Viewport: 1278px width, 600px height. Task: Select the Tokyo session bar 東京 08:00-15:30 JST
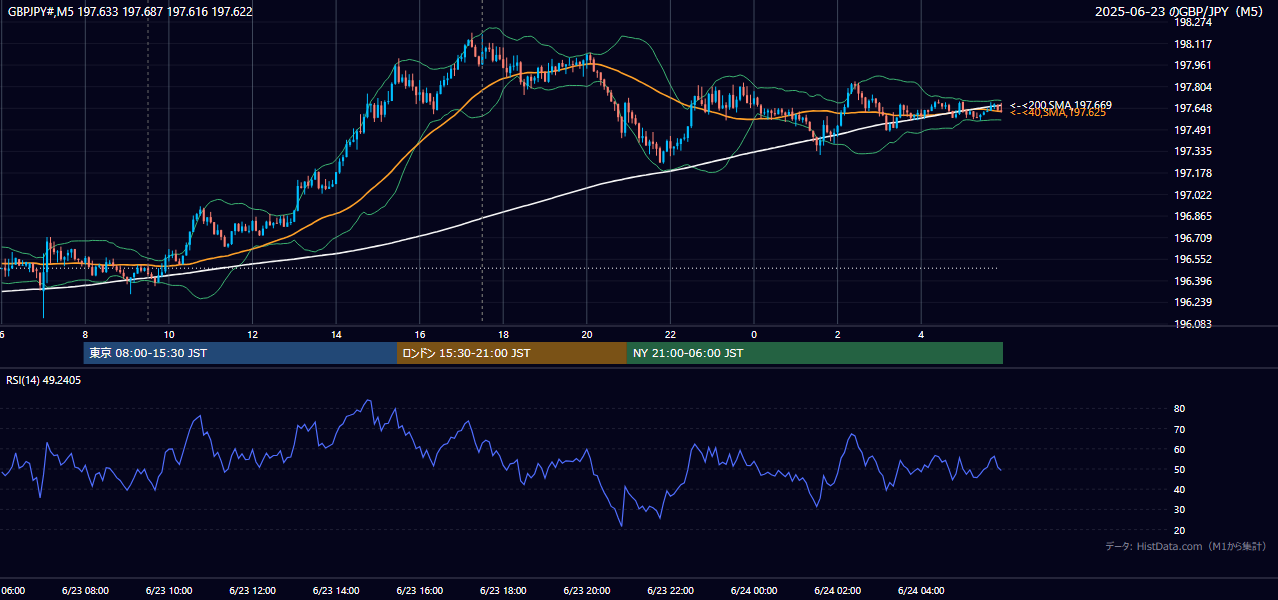pos(241,353)
